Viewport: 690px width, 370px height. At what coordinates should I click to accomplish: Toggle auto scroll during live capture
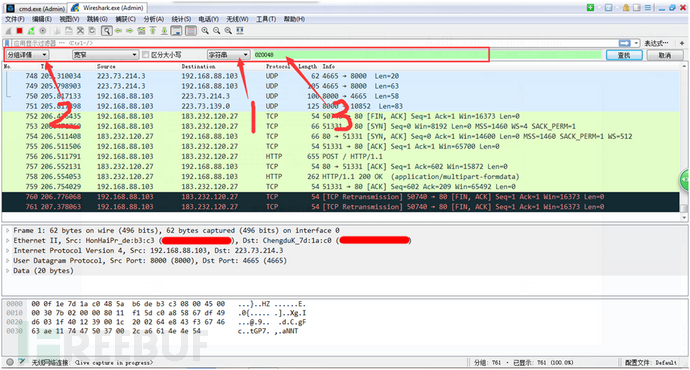coord(176,31)
